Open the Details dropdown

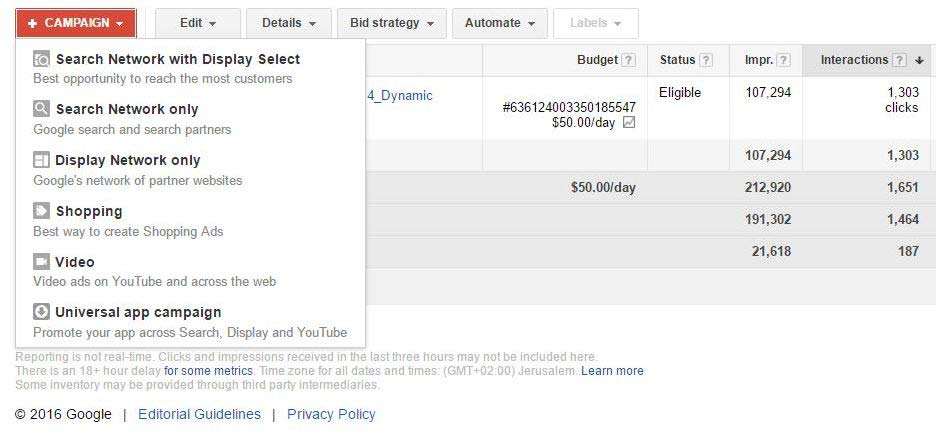(x=288, y=23)
